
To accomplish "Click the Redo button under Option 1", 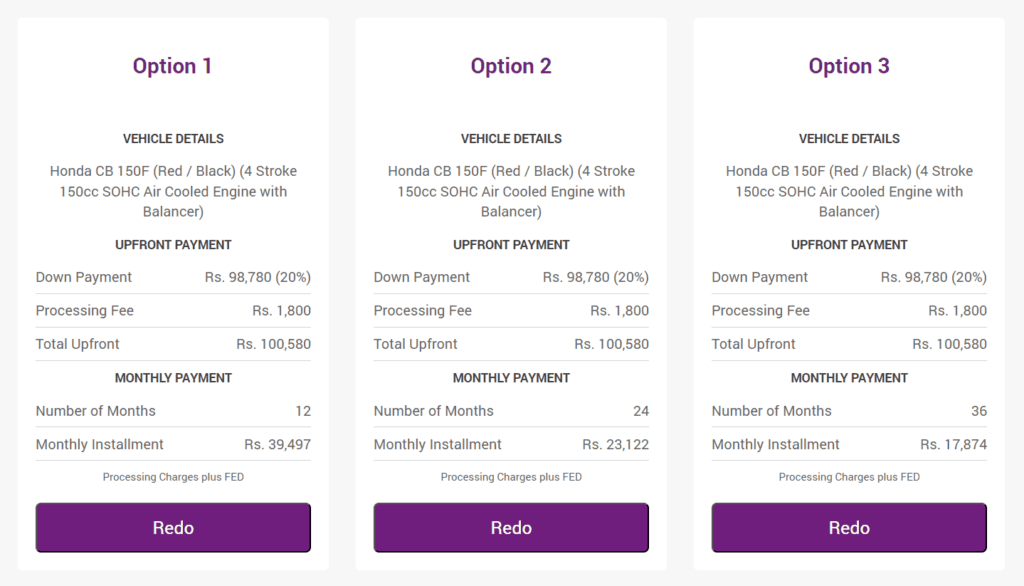I will [173, 527].
